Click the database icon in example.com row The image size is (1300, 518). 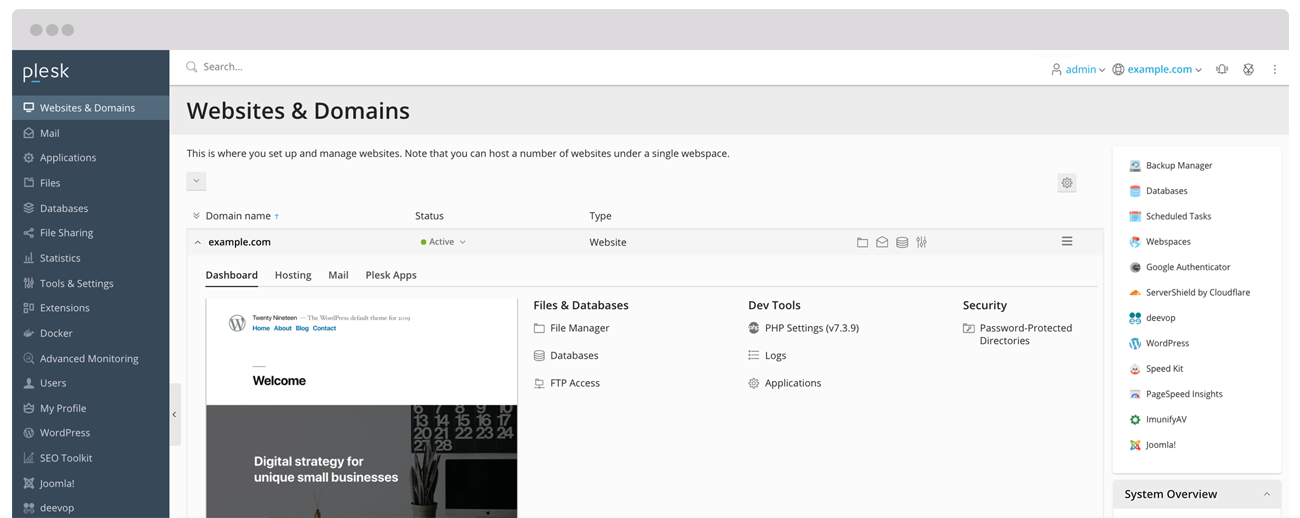(902, 242)
